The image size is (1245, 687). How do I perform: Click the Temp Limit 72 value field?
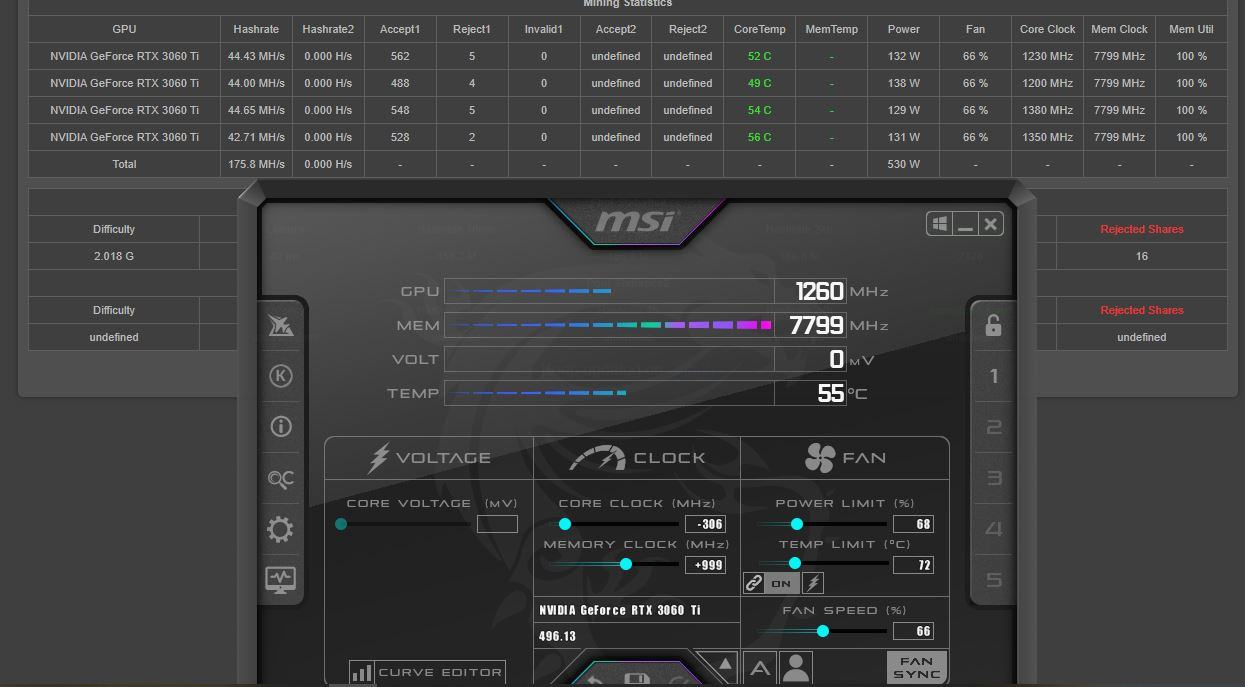click(914, 565)
